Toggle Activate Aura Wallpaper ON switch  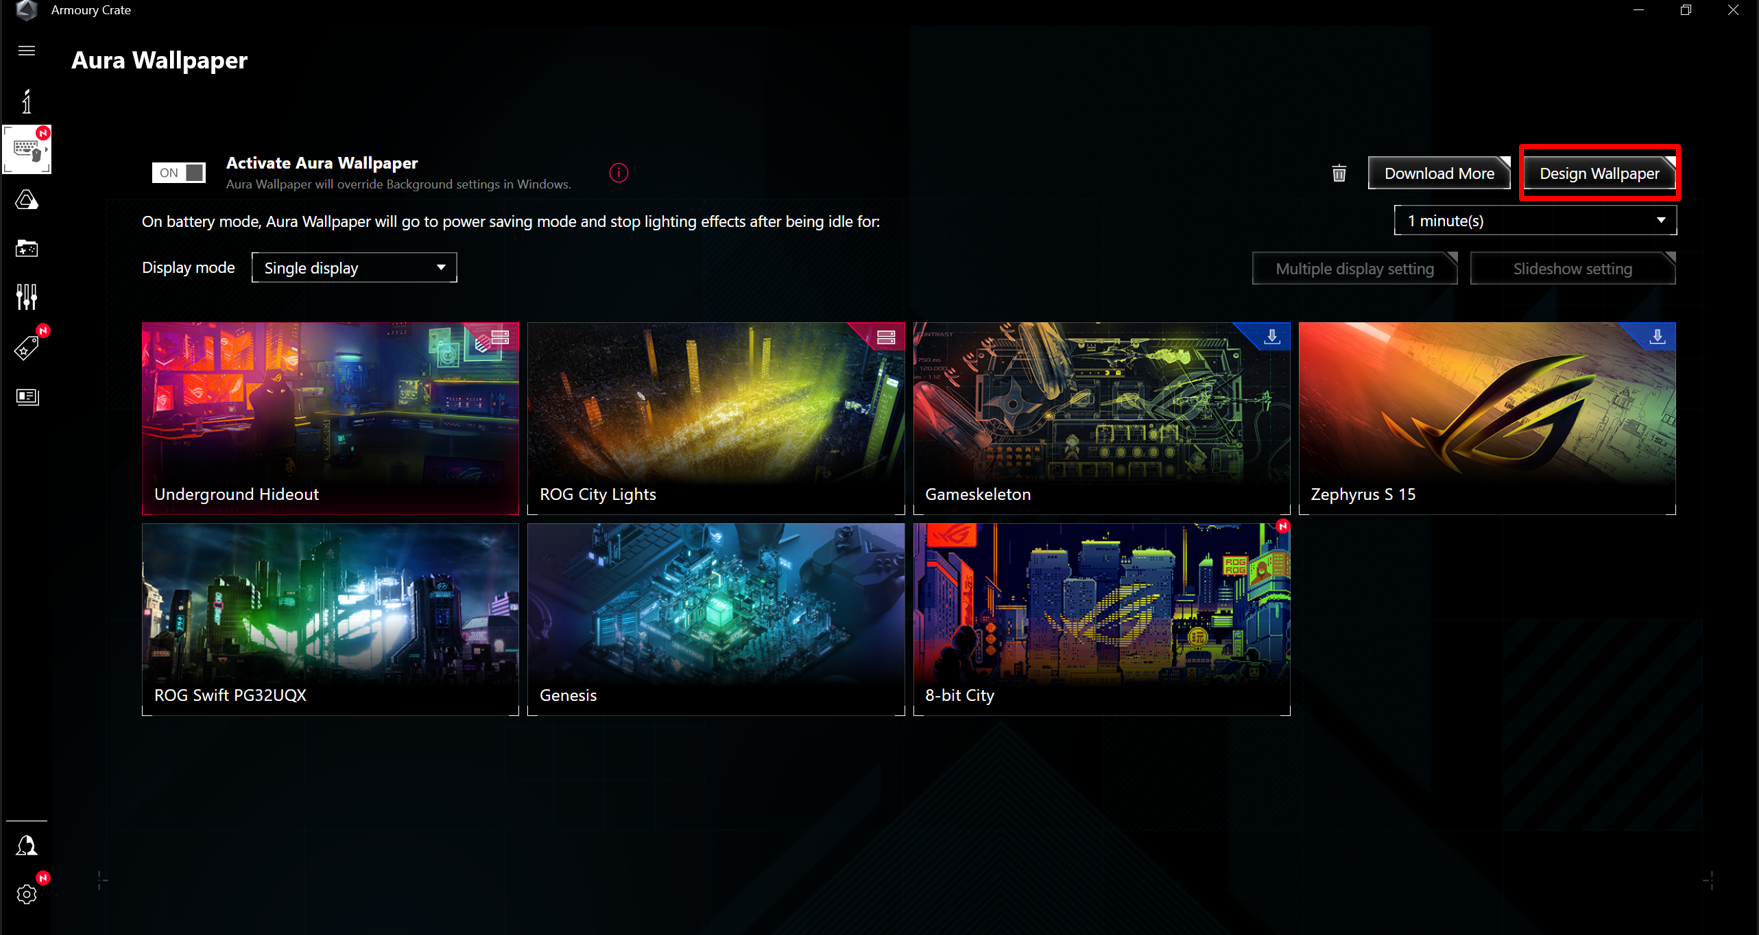click(x=179, y=173)
